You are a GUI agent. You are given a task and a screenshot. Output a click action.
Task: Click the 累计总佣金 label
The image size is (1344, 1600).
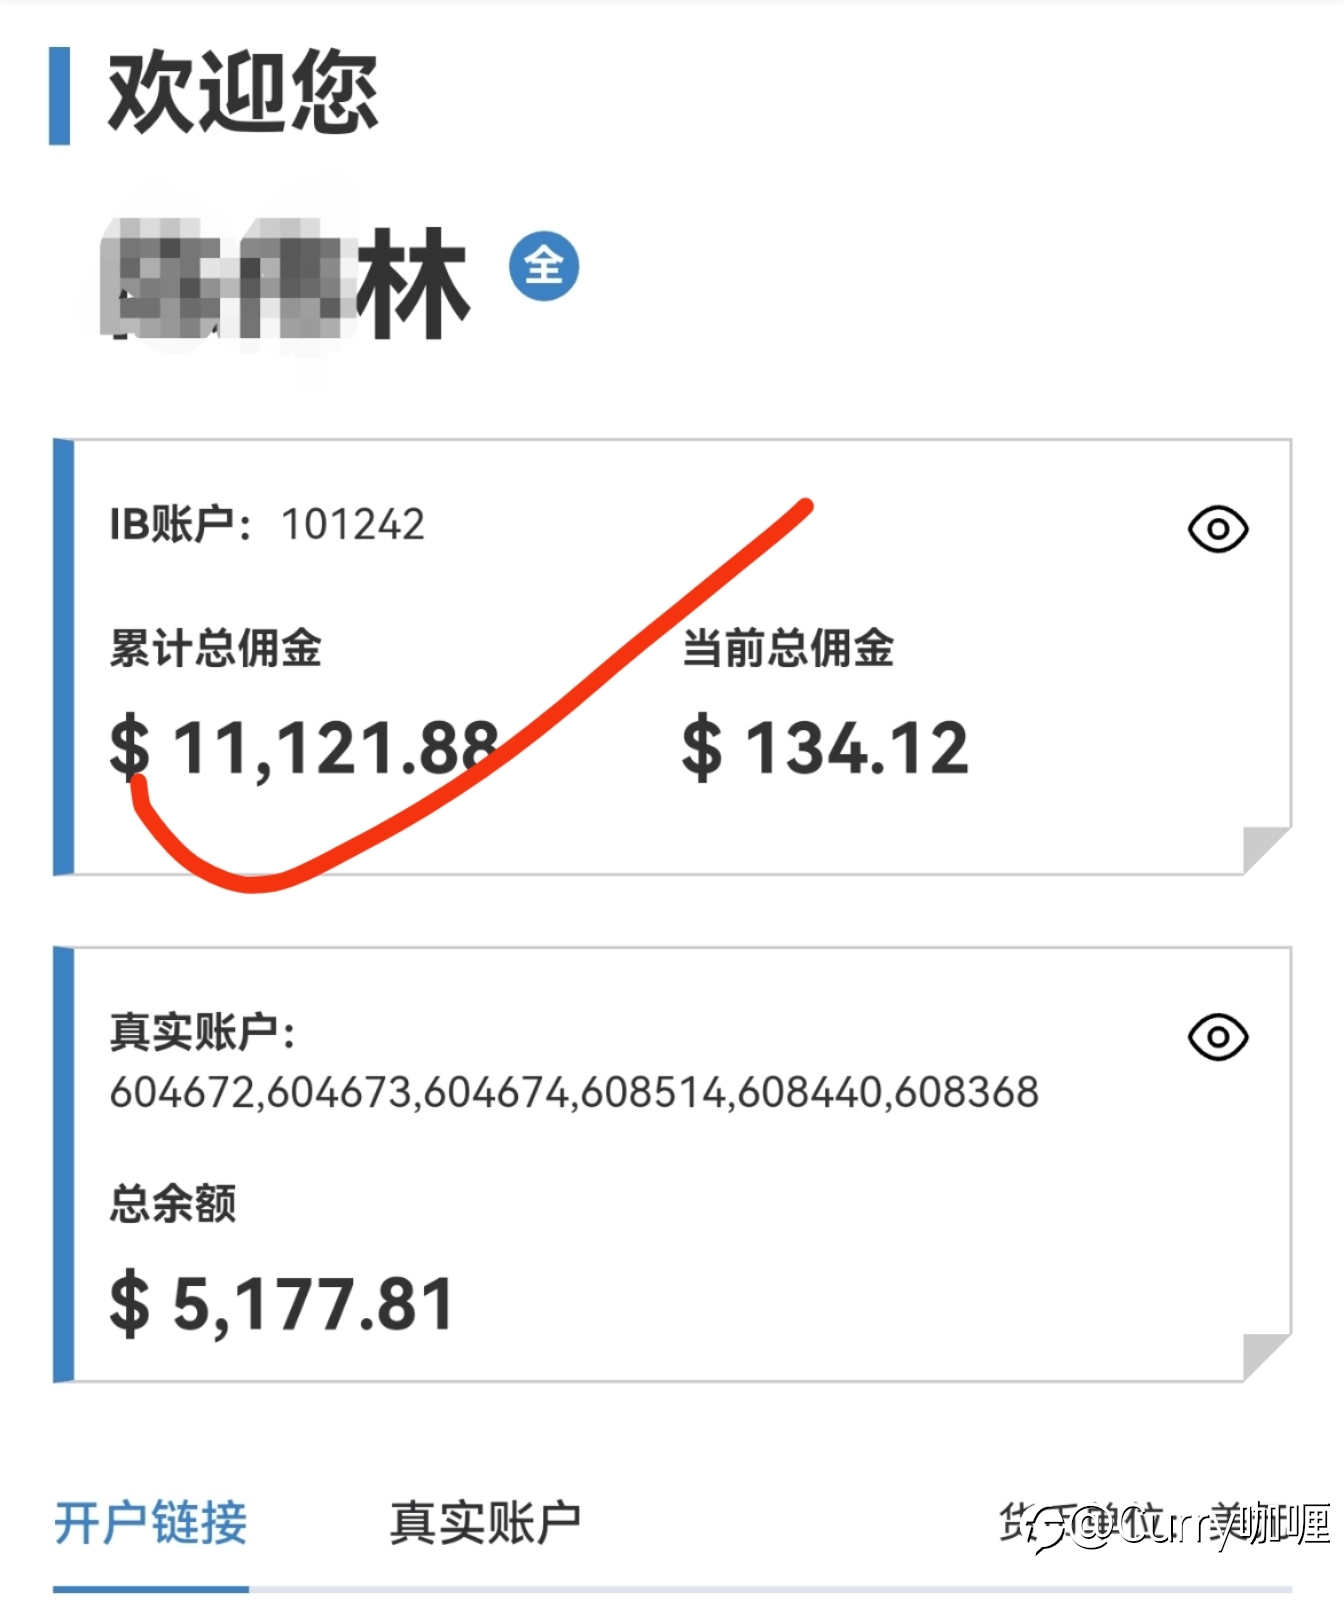point(215,648)
